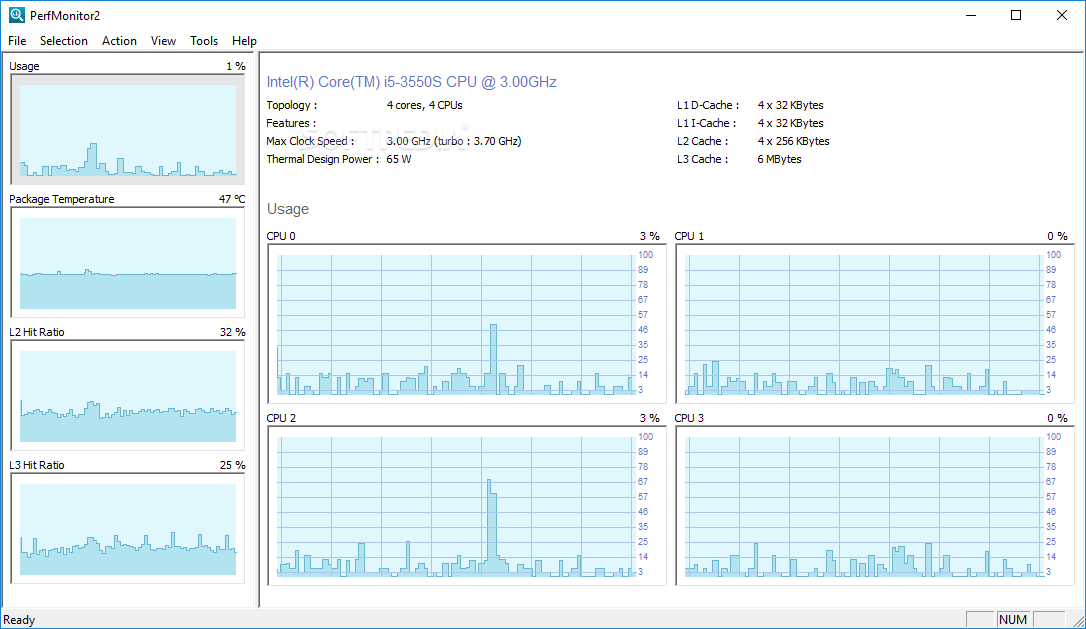Viewport: 1086px width, 629px height.
Task: Click the 'CPU 3' graph label
Action: point(689,418)
